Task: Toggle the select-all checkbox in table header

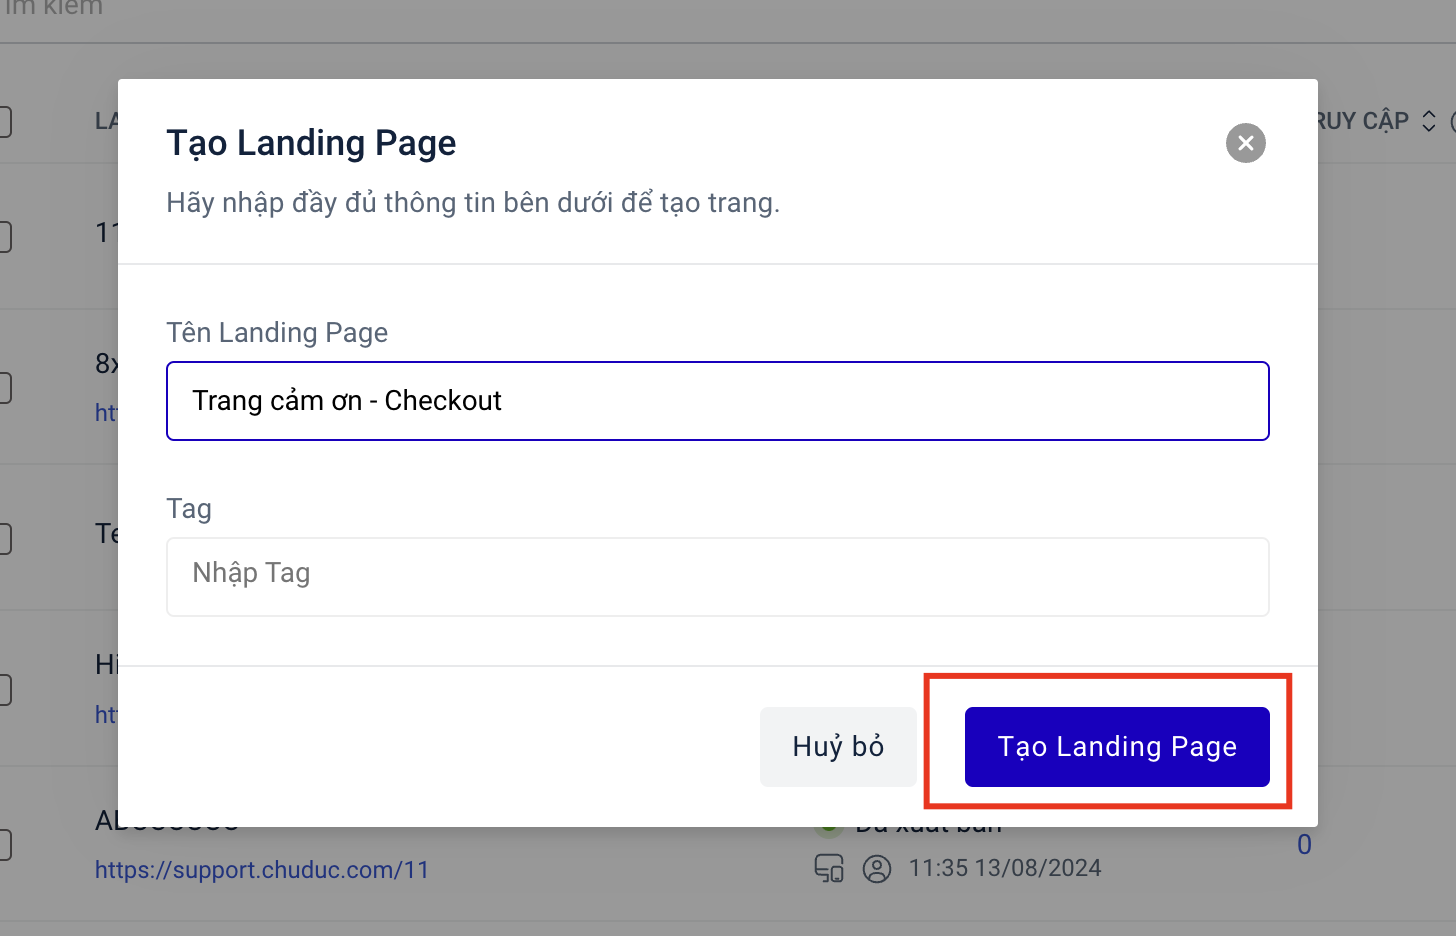Action: point(3,122)
